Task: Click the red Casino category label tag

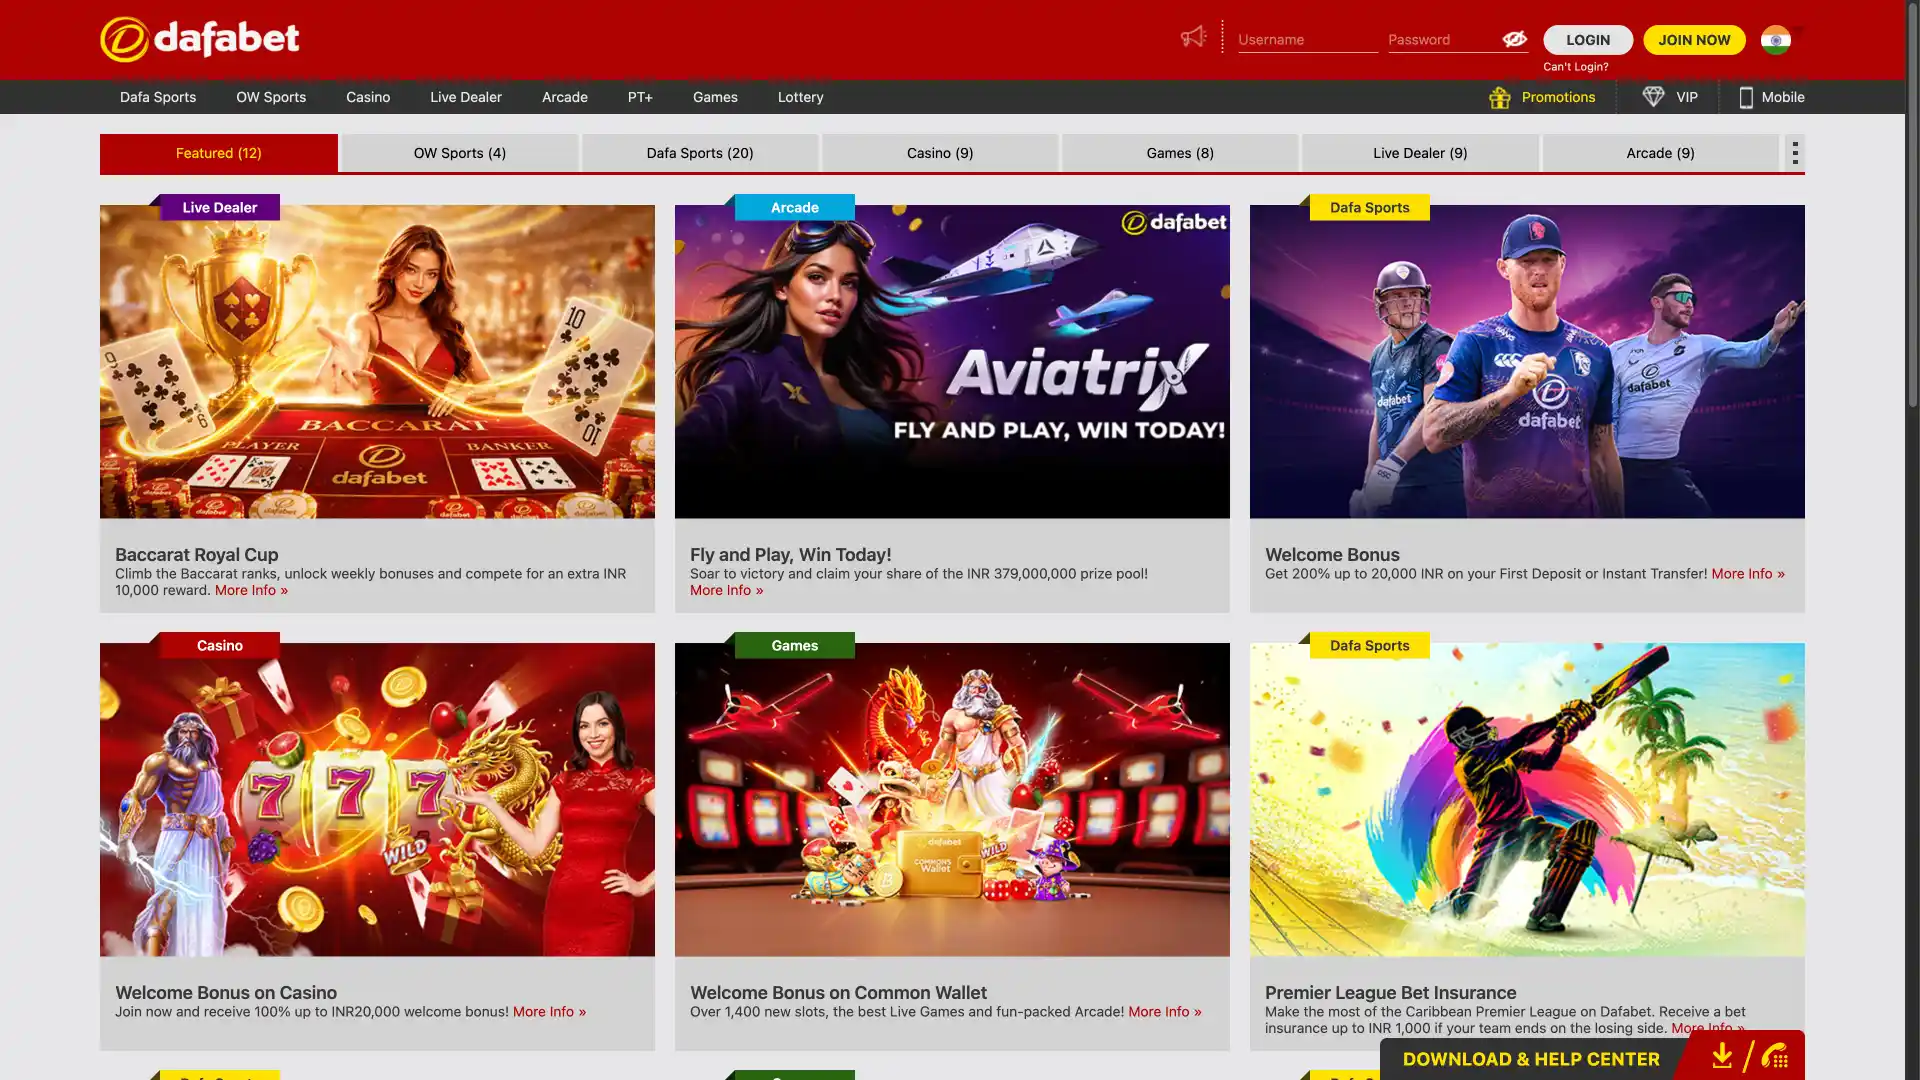Action: tap(219, 645)
